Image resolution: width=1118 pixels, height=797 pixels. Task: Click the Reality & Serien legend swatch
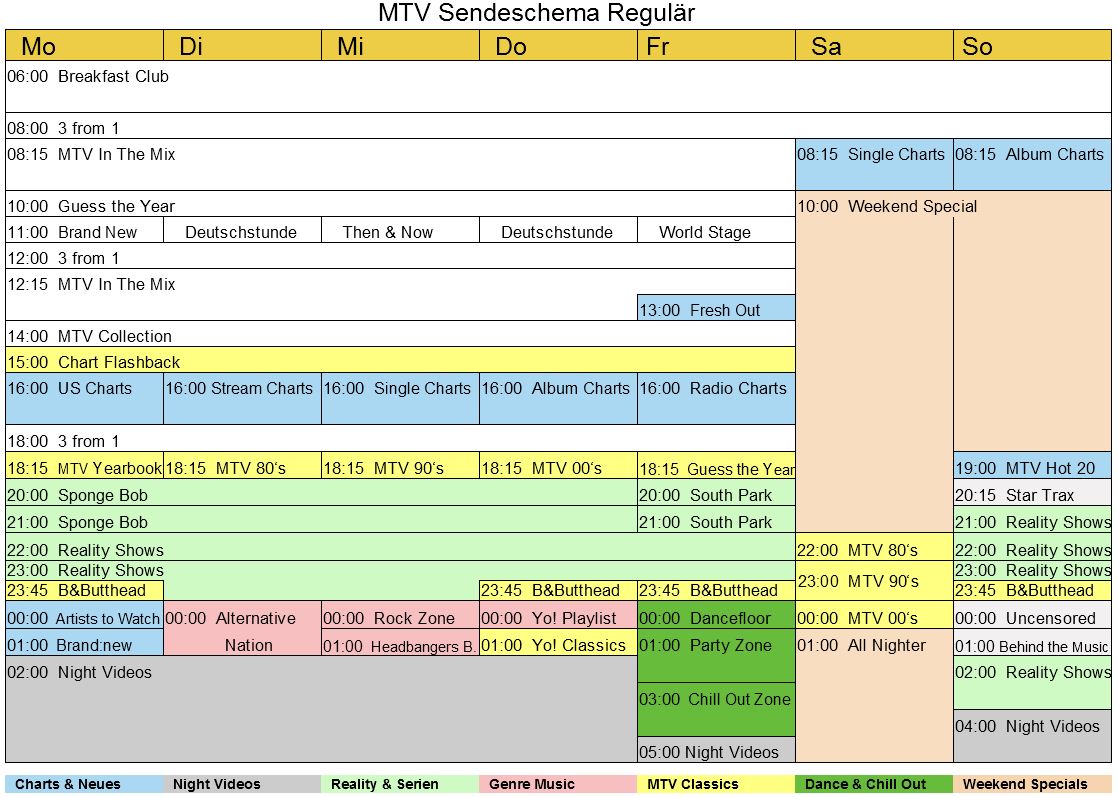point(400,784)
